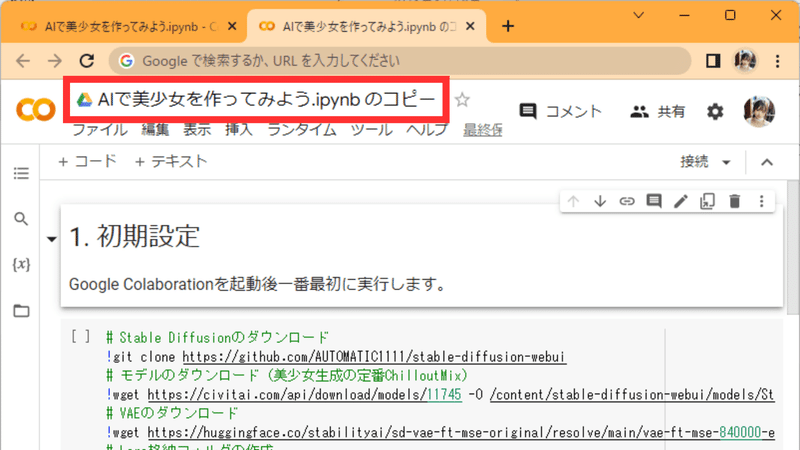Open more cell actions three-dot menu
The width and height of the screenshot is (800, 450).
761,201
